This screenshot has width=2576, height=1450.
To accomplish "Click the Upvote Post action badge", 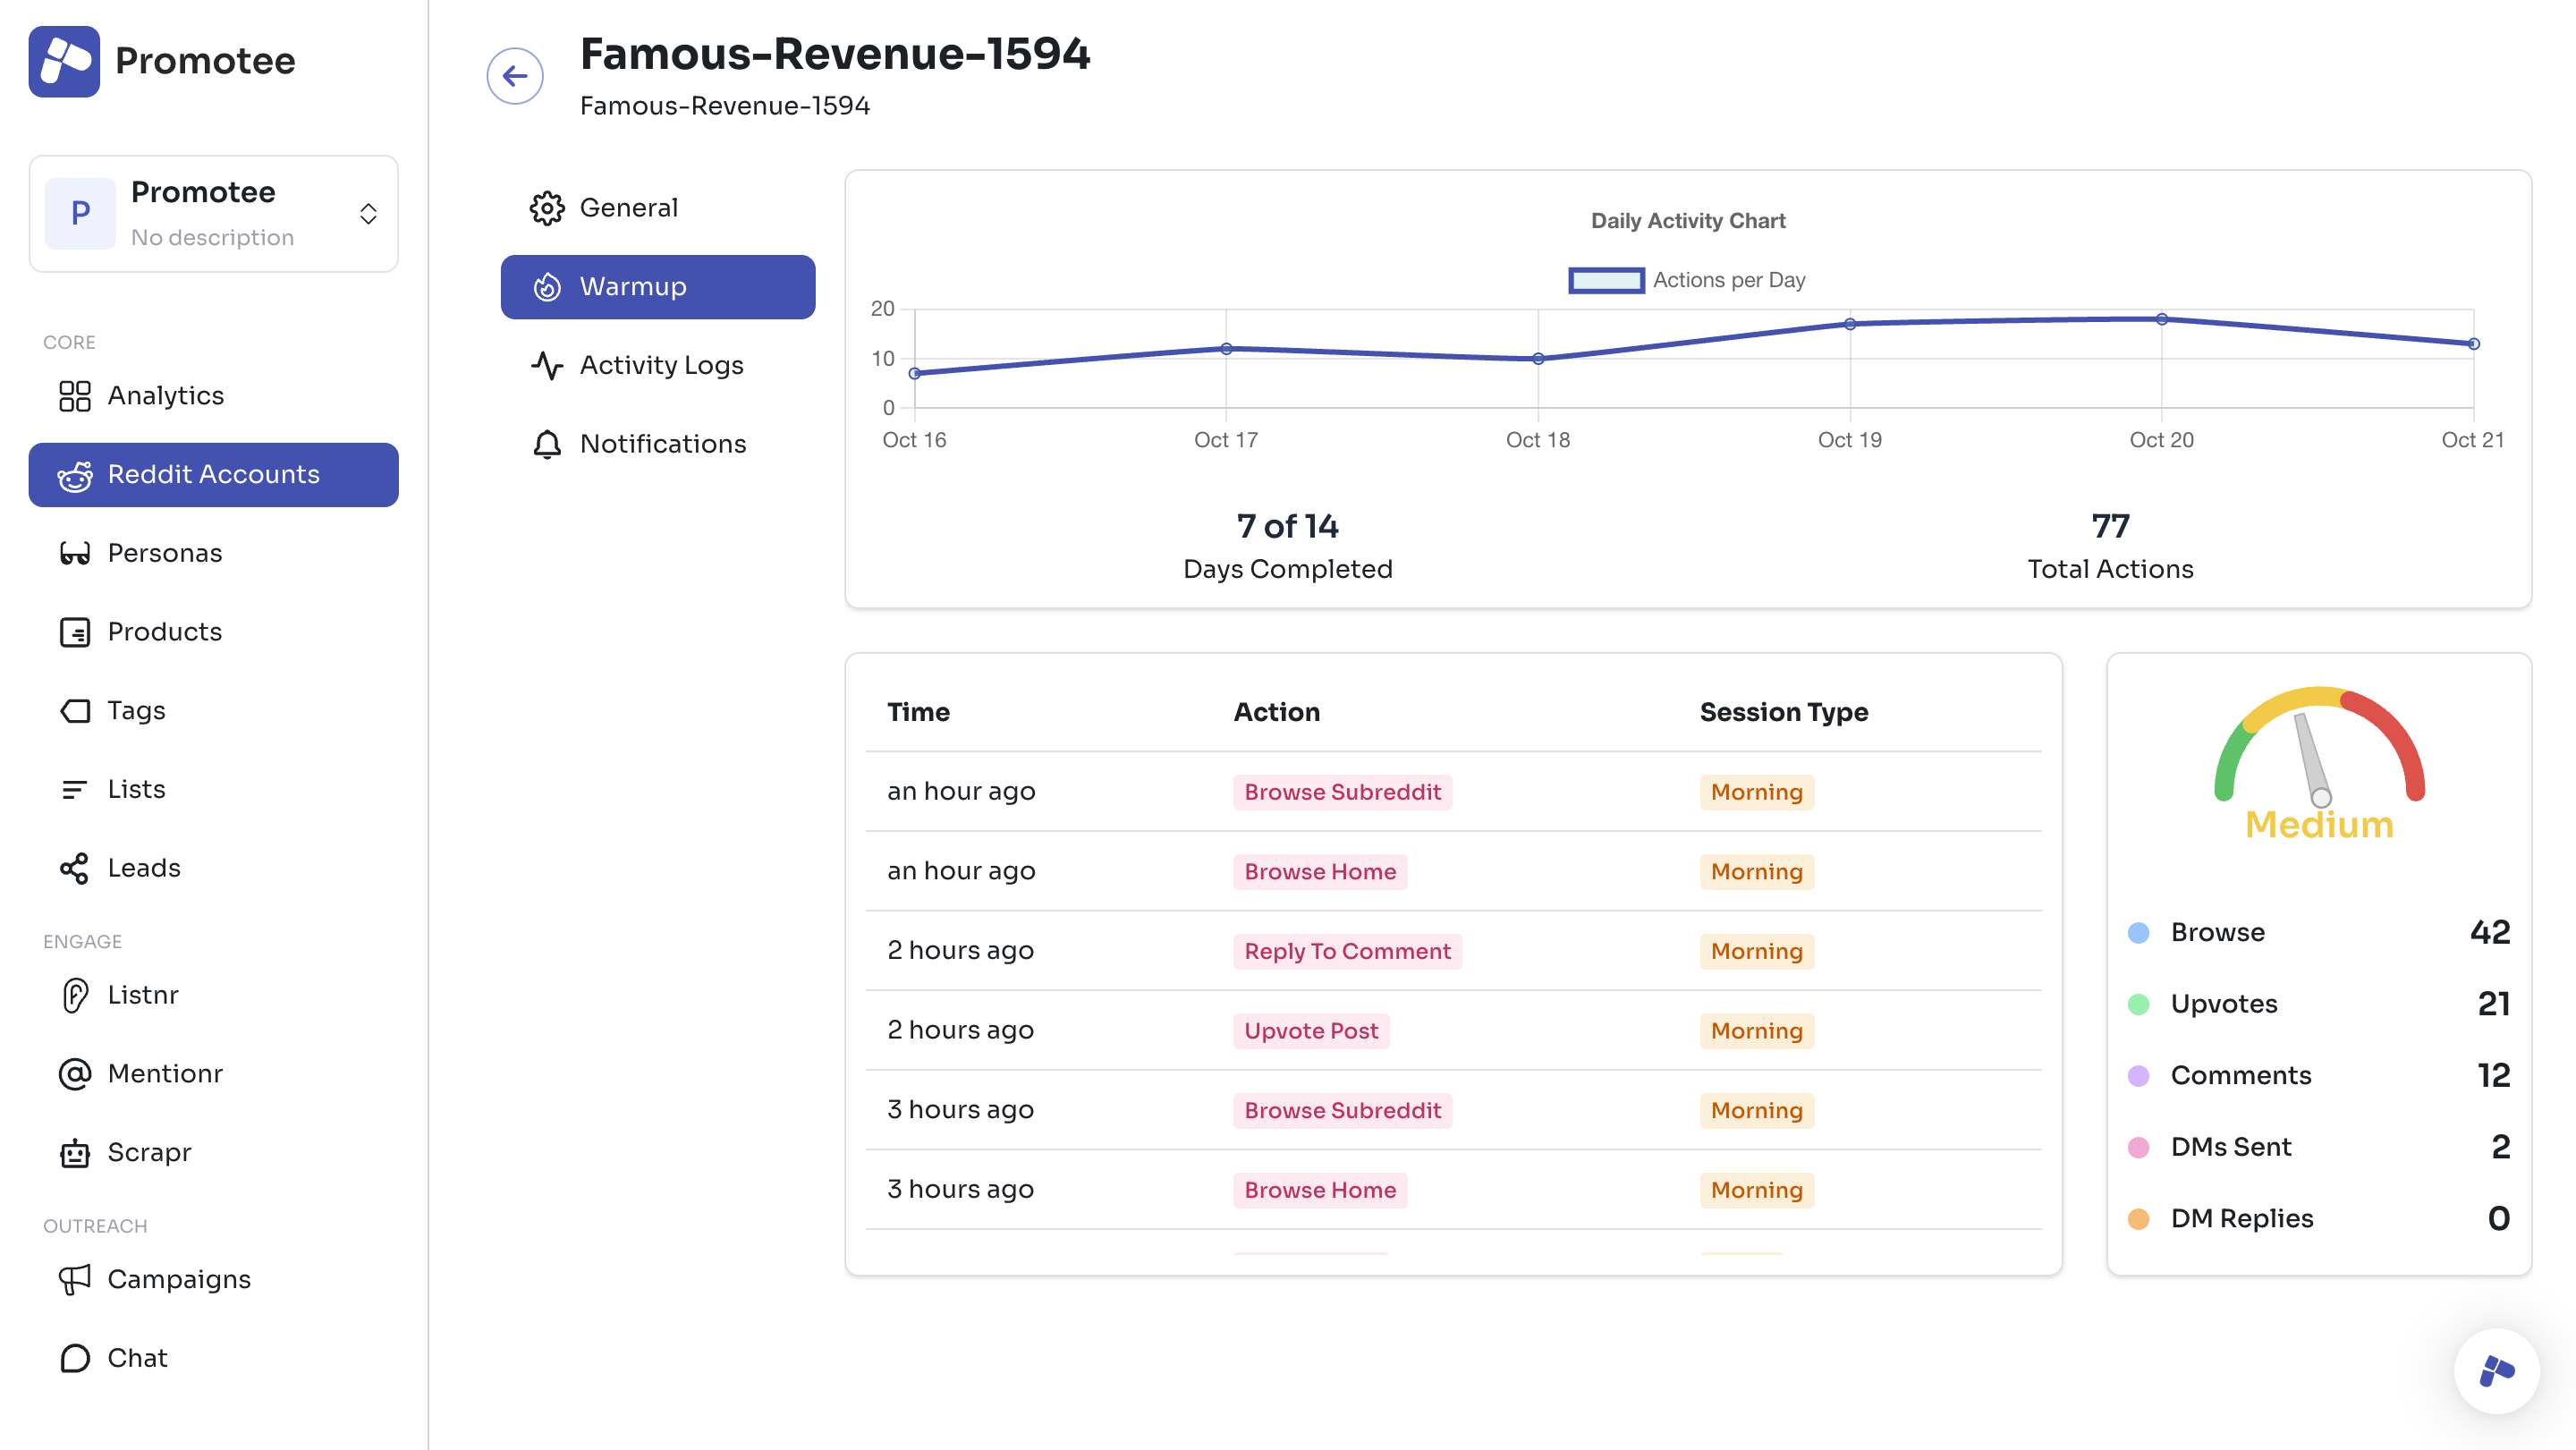I will (1310, 1031).
